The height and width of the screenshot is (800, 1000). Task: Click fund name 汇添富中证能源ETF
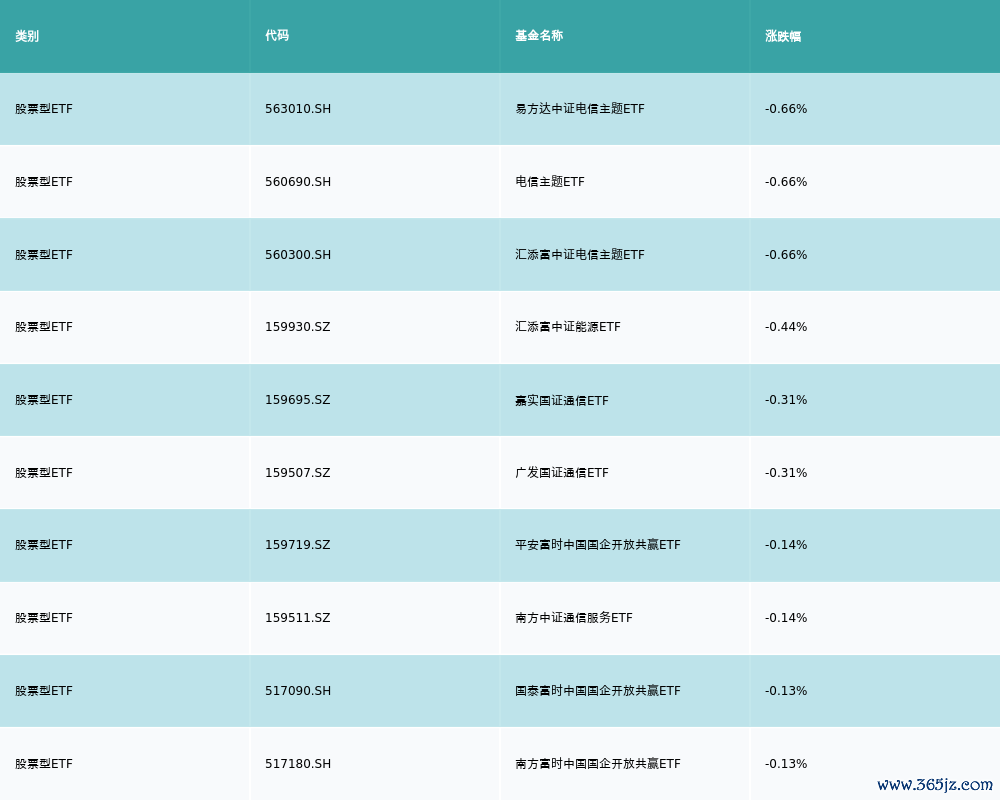click(568, 327)
